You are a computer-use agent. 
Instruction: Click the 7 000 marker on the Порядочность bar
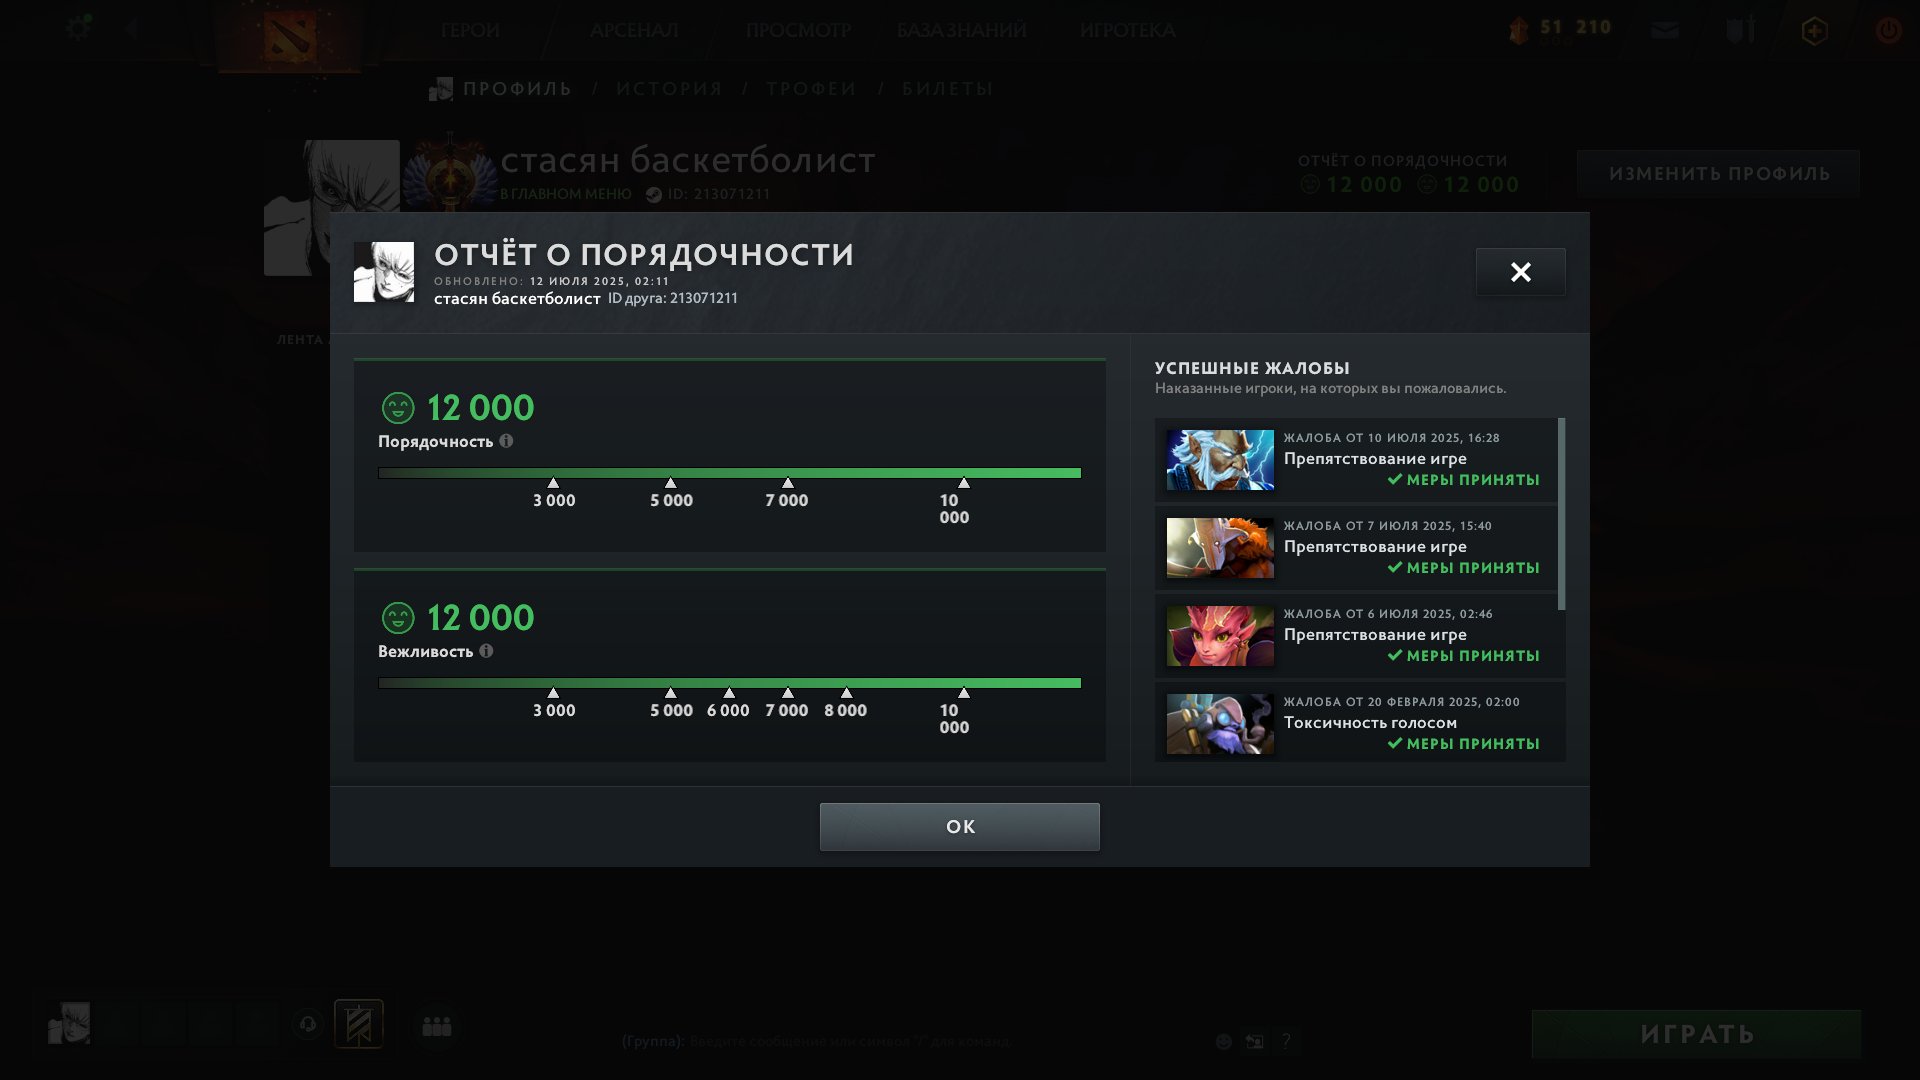point(787,494)
